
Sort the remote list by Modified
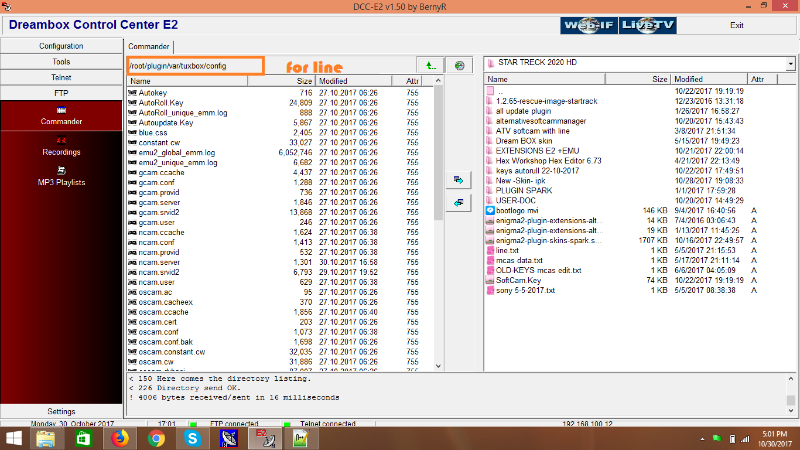point(354,81)
